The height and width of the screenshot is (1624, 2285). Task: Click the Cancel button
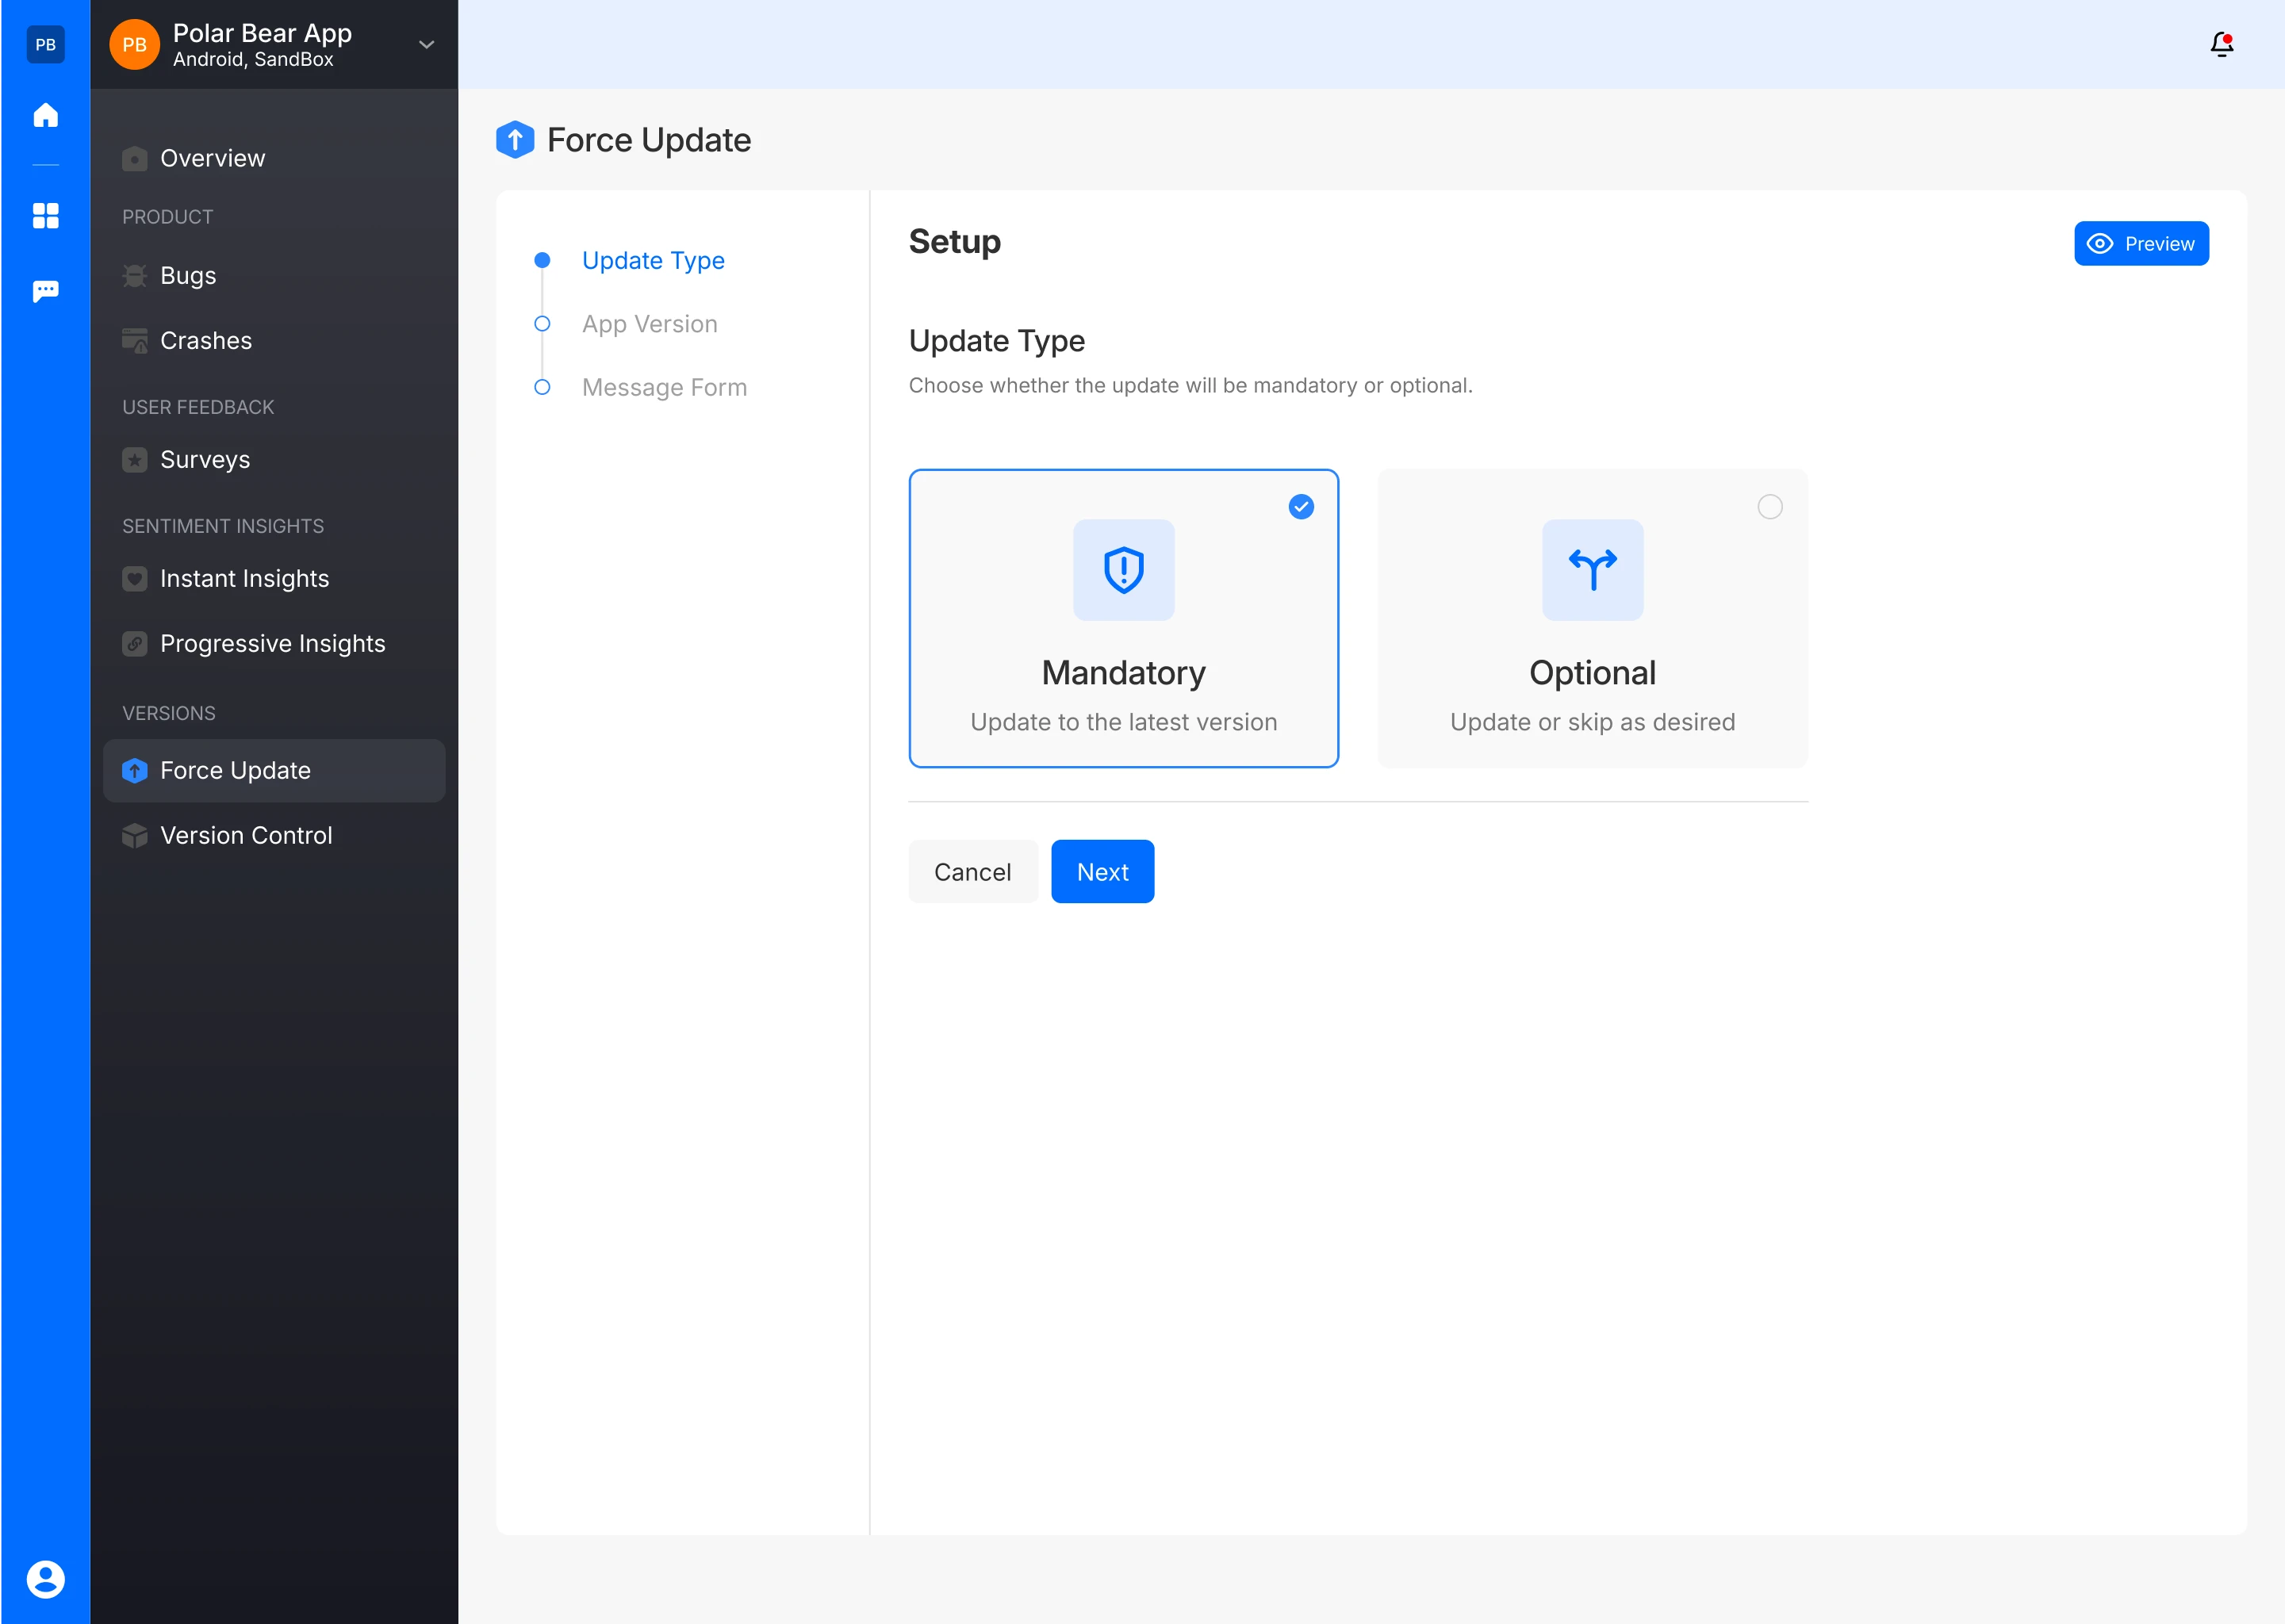(972, 872)
